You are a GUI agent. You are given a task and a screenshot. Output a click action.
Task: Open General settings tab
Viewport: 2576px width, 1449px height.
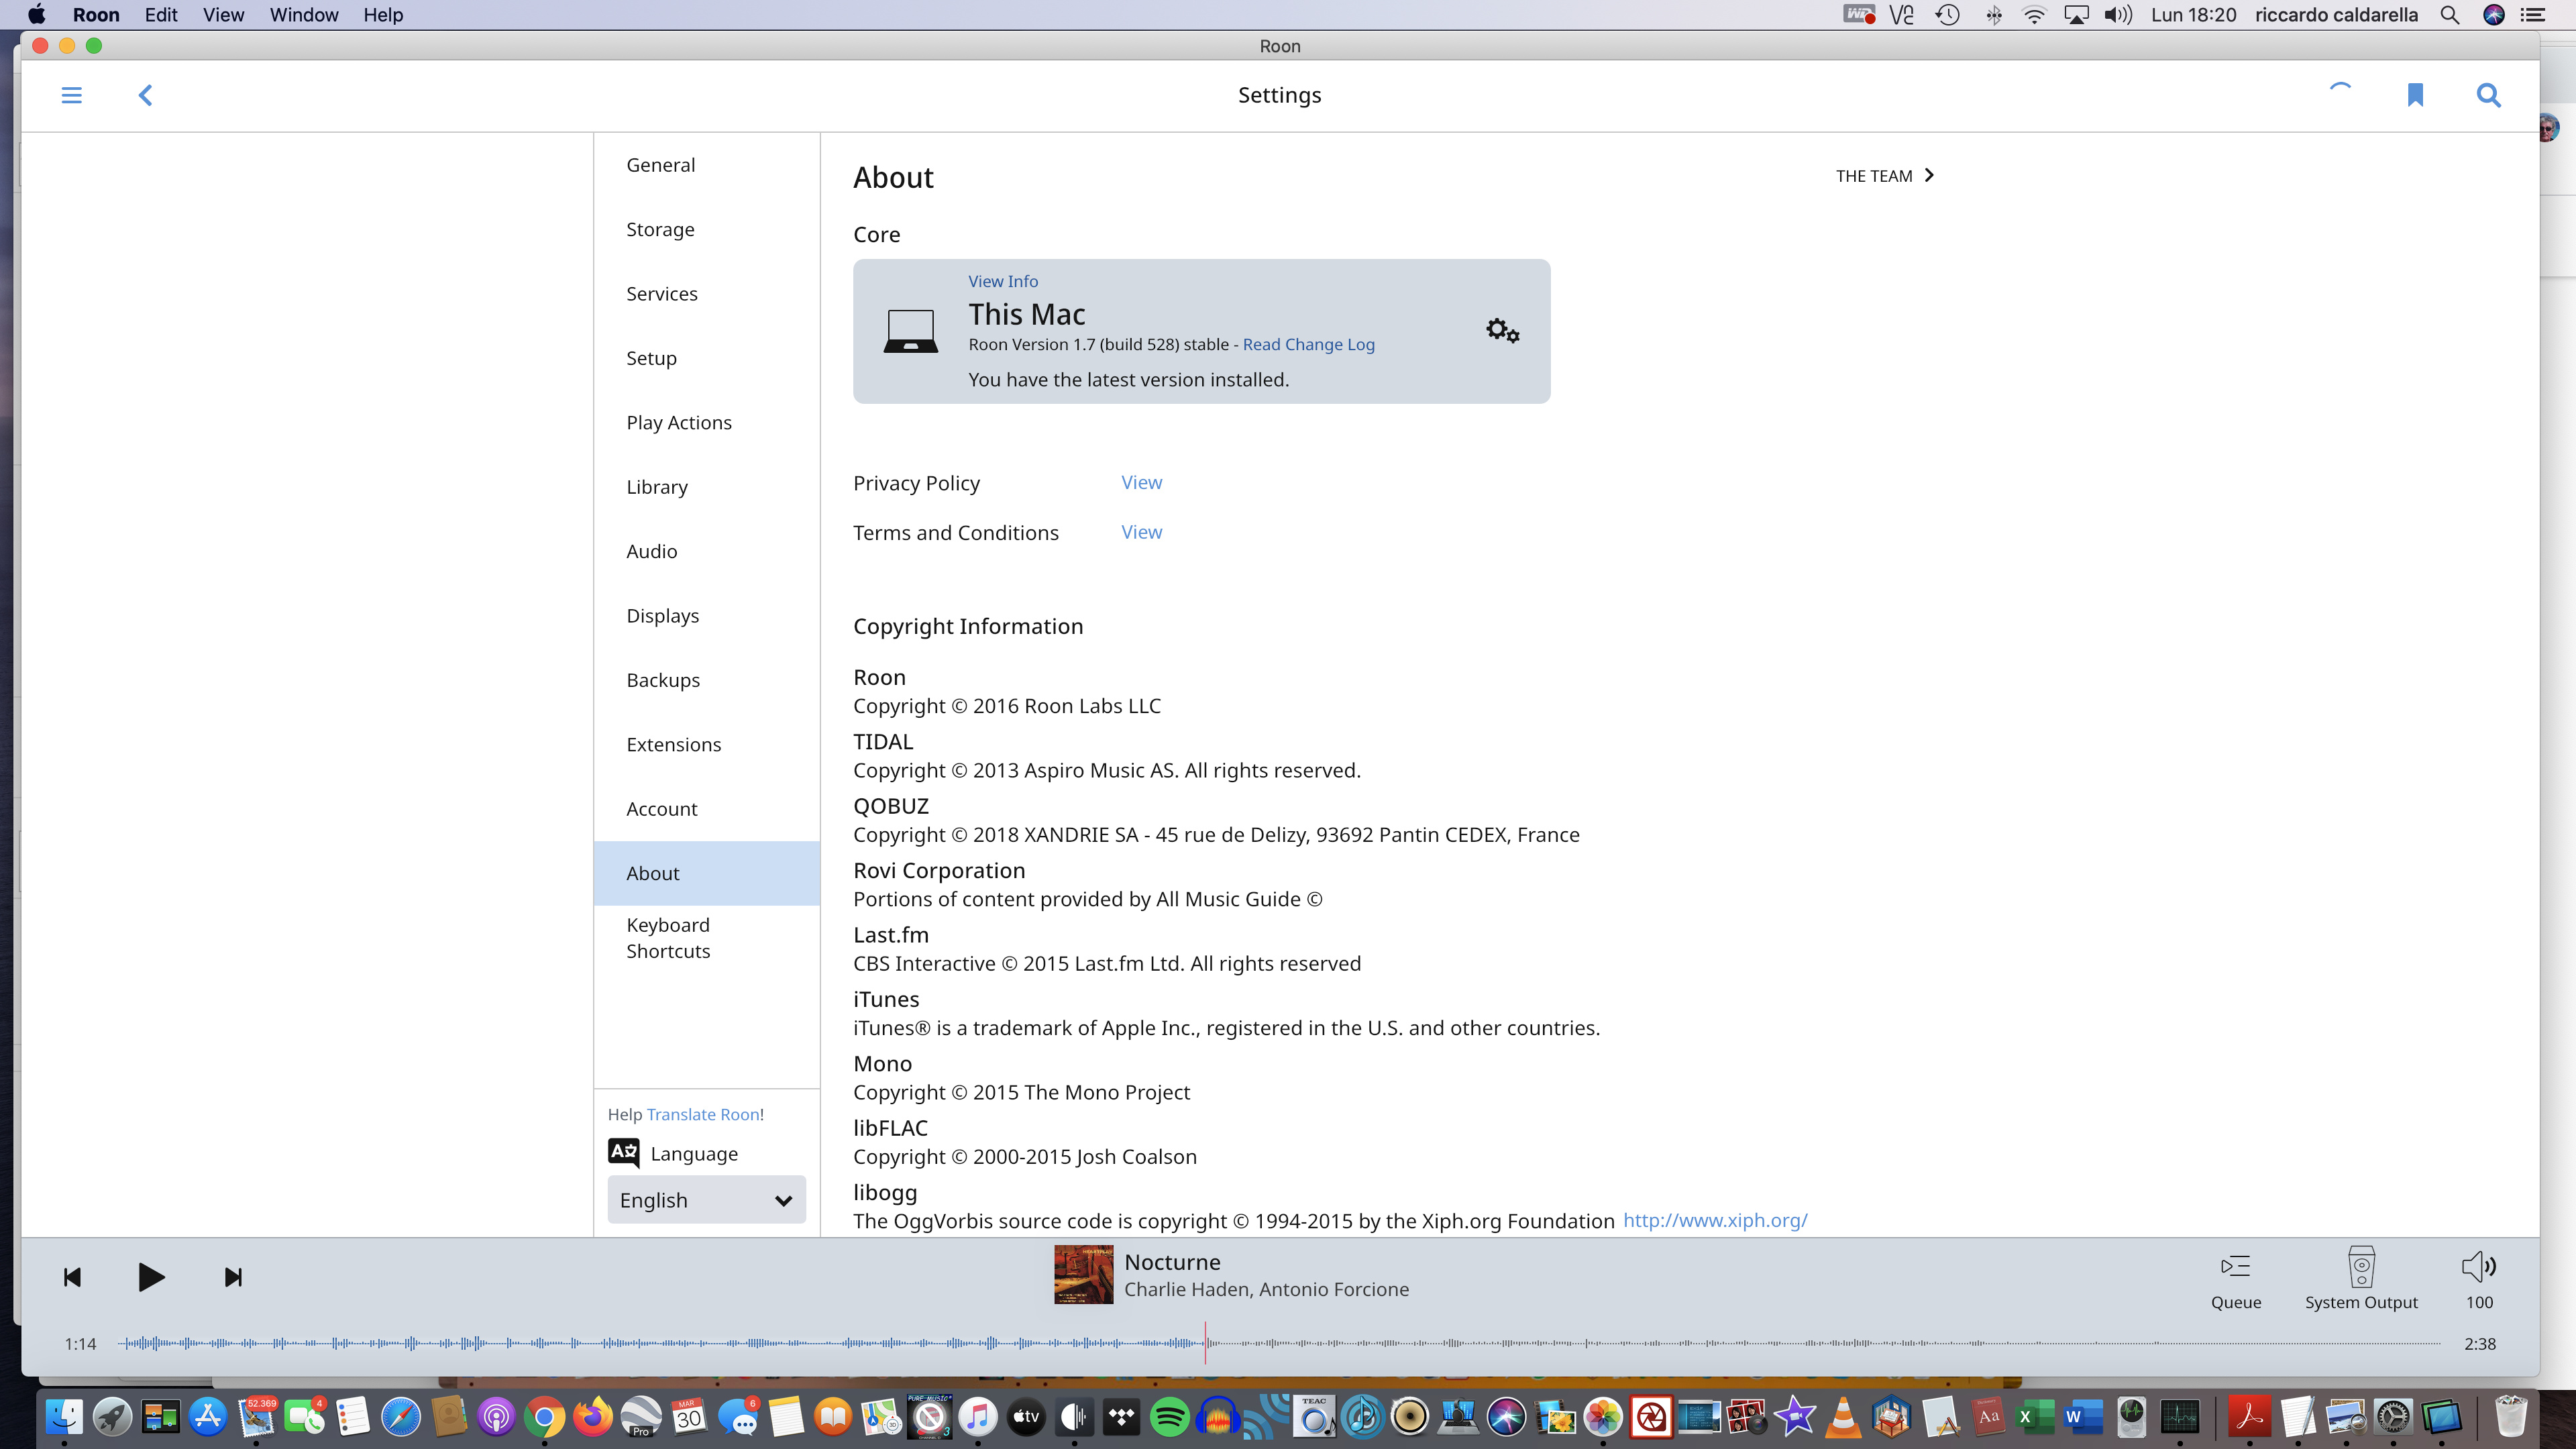(x=706, y=165)
